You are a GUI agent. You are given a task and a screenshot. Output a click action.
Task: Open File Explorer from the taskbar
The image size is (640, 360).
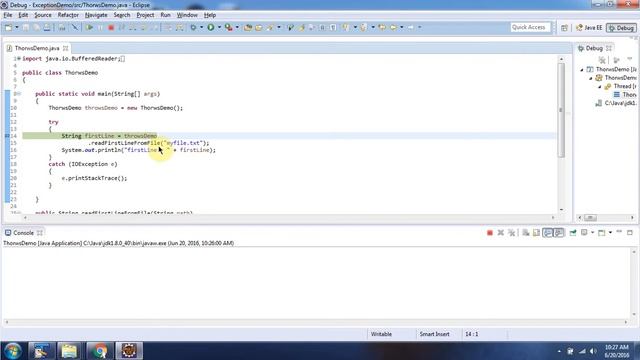pos(69,351)
